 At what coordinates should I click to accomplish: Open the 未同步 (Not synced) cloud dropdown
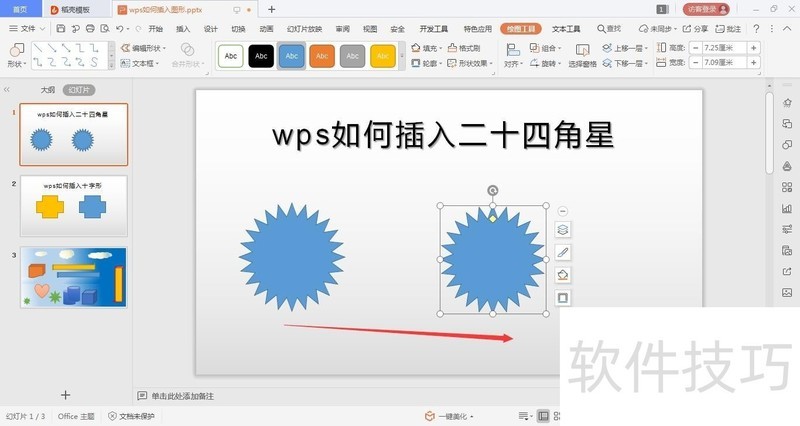[x=658, y=29]
